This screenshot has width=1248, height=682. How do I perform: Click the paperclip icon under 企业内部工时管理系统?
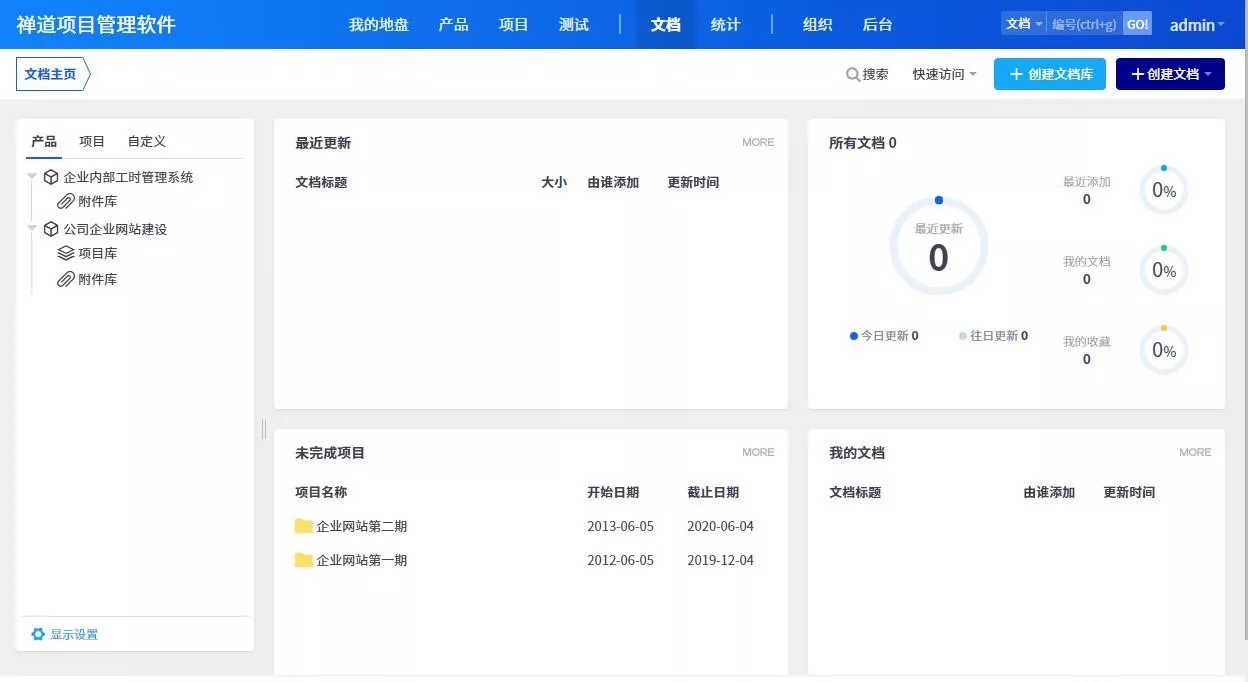click(66, 202)
